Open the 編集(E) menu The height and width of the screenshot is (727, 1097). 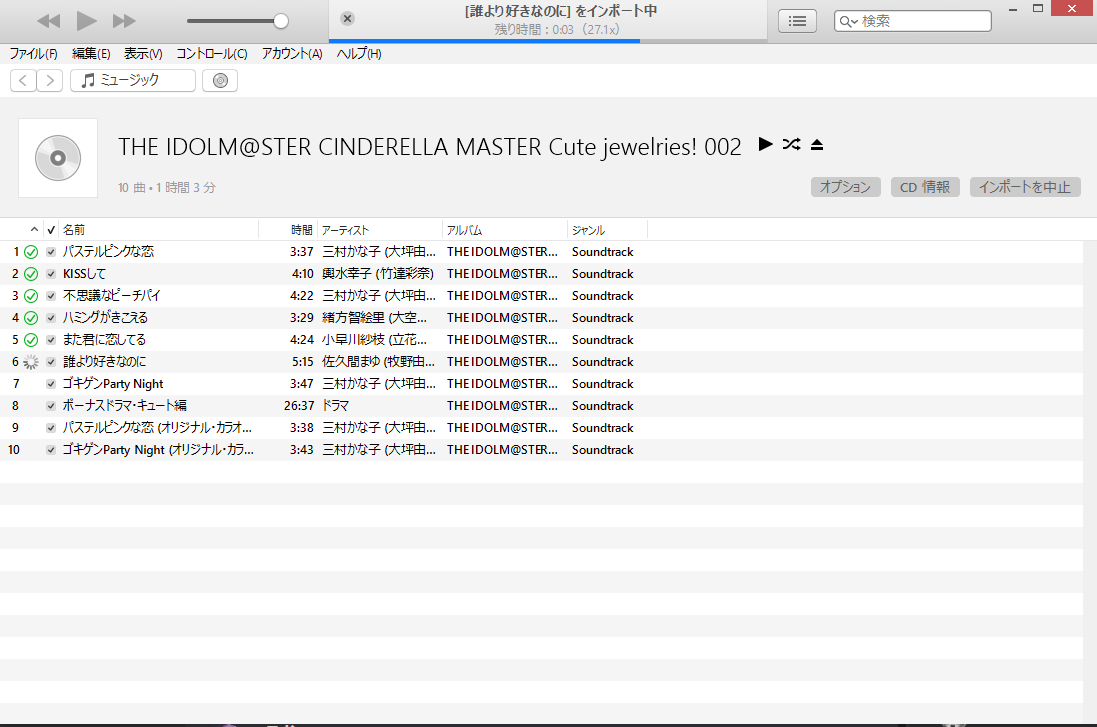[x=91, y=54]
